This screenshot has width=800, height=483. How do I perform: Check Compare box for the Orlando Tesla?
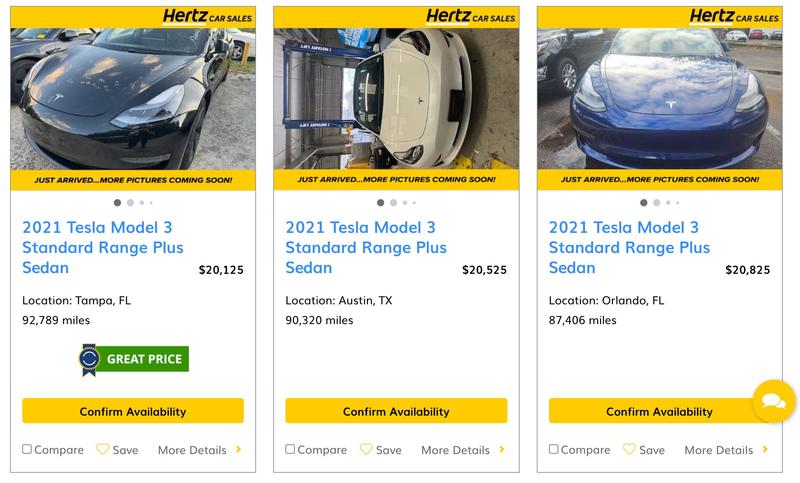[553, 450]
